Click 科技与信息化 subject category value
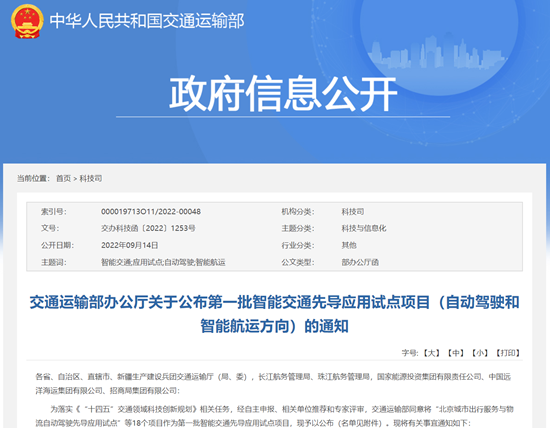This screenshot has width=550, height=428. (364, 228)
